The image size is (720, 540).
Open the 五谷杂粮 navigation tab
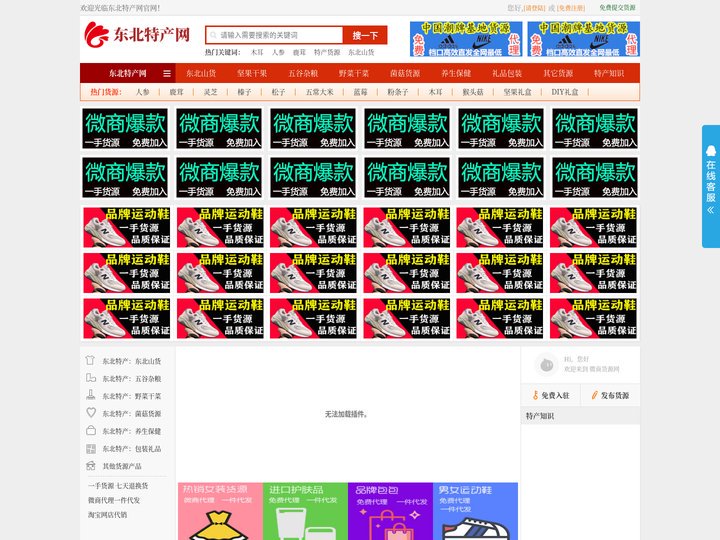[303, 73]
